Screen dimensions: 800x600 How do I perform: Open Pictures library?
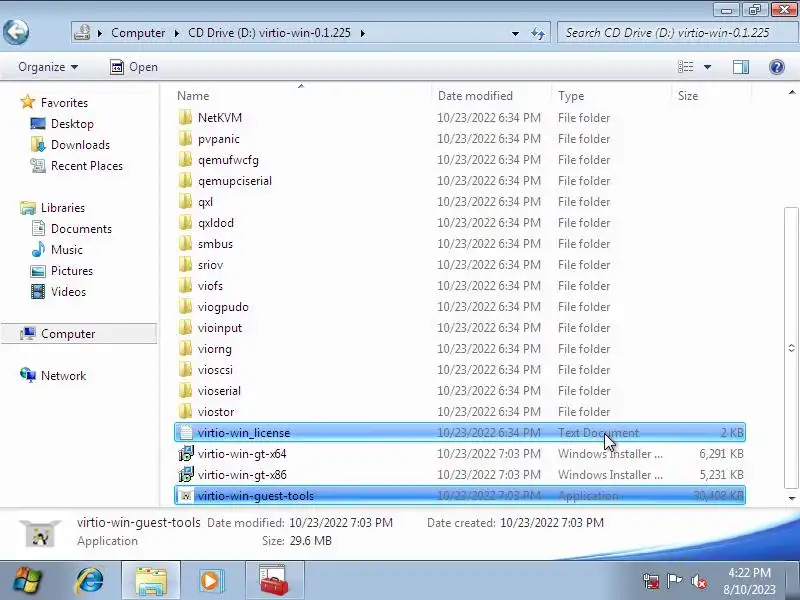62,270
